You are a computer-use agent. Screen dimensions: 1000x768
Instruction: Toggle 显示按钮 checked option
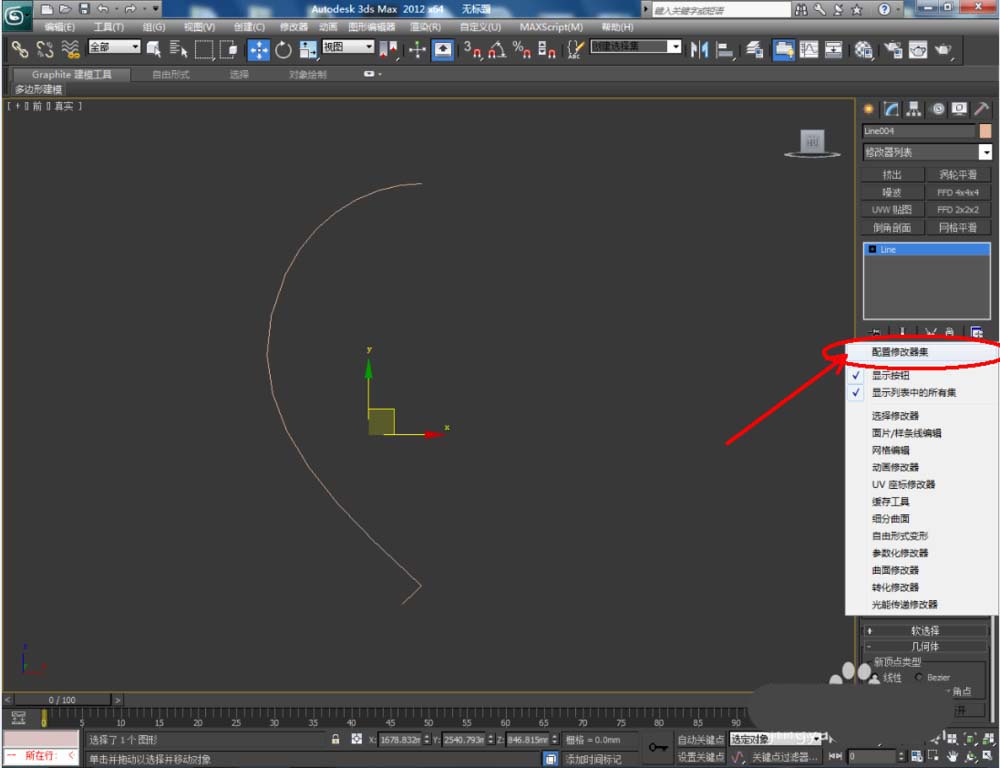[x=890, y=376]
